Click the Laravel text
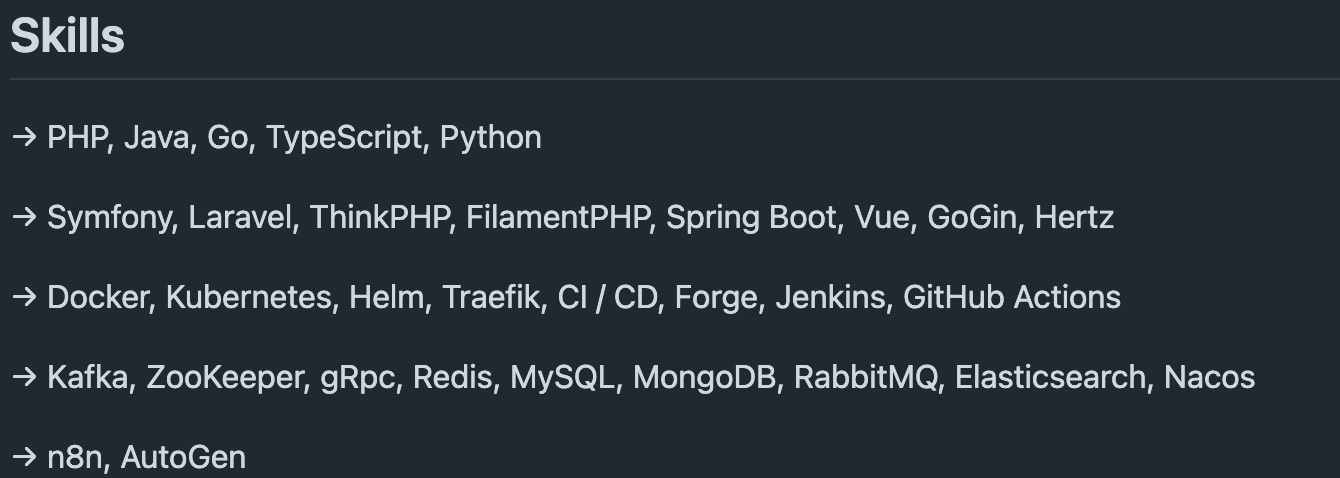The image size is (1340, 478). tap(241, 217)
